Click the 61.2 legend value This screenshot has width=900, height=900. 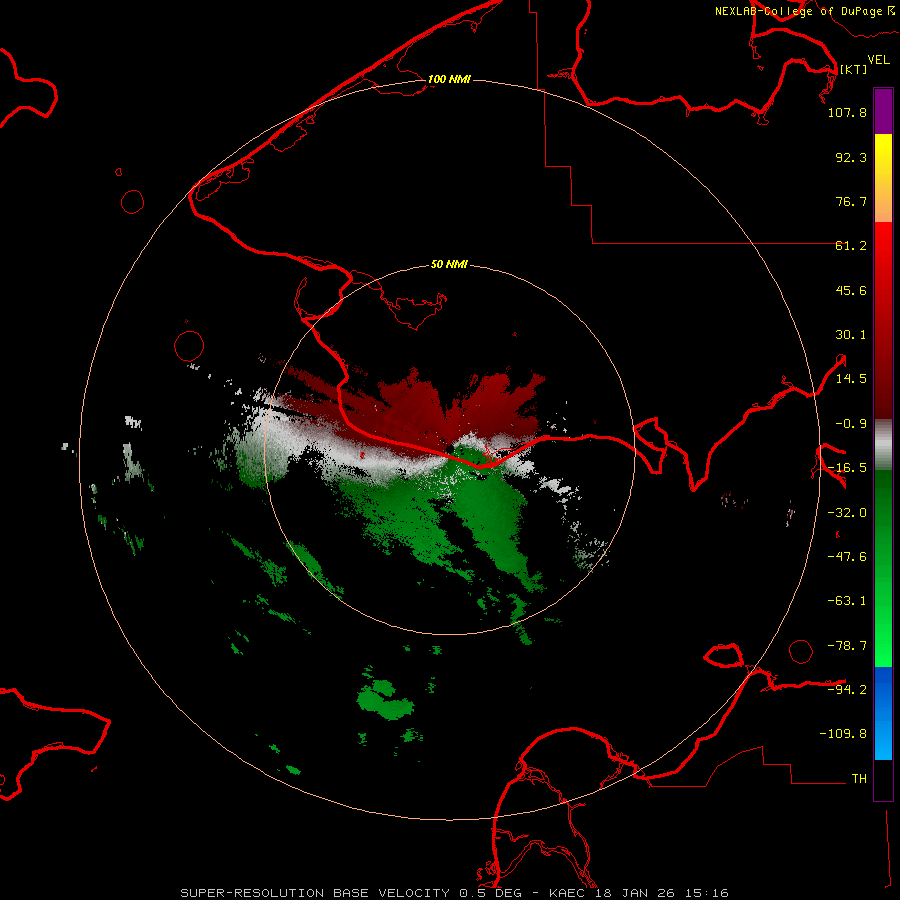click(x=851, y=246)
